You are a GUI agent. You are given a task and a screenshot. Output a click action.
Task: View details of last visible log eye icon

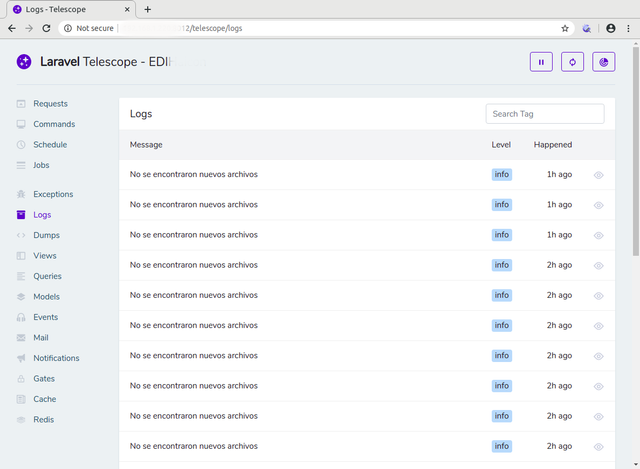(598, 447)
